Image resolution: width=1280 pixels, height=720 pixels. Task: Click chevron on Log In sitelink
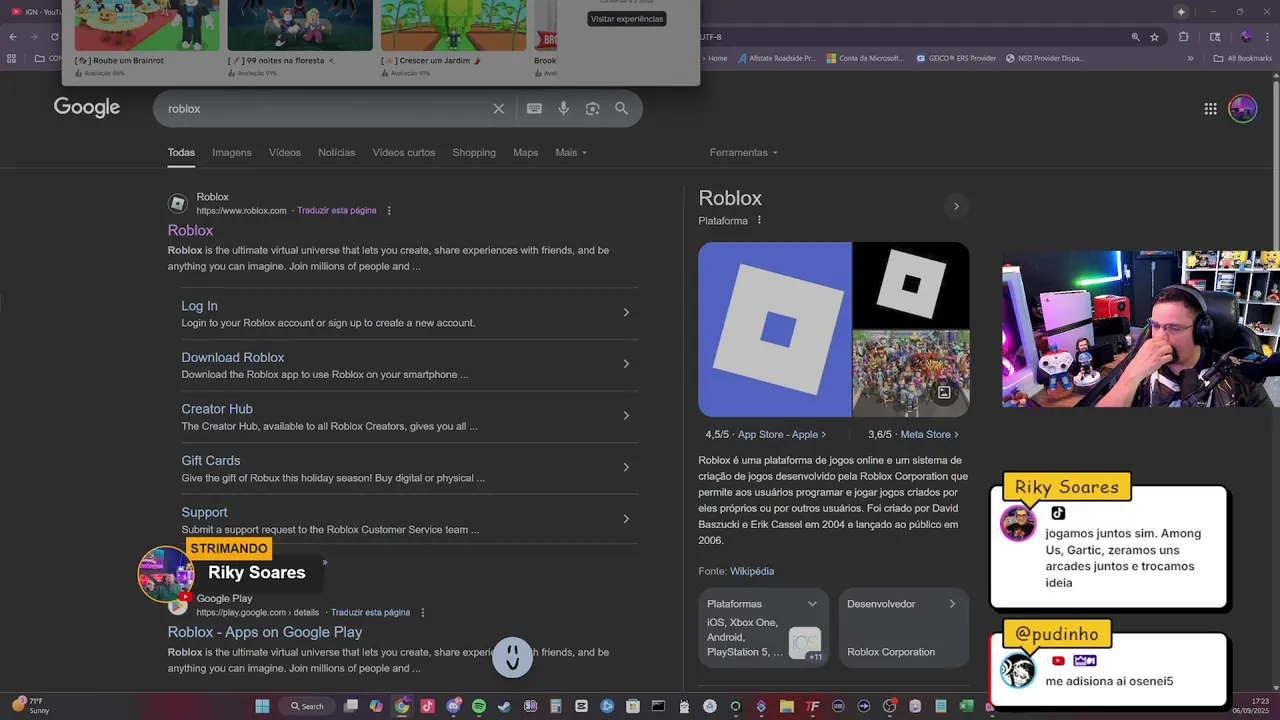tap(626, 313)
